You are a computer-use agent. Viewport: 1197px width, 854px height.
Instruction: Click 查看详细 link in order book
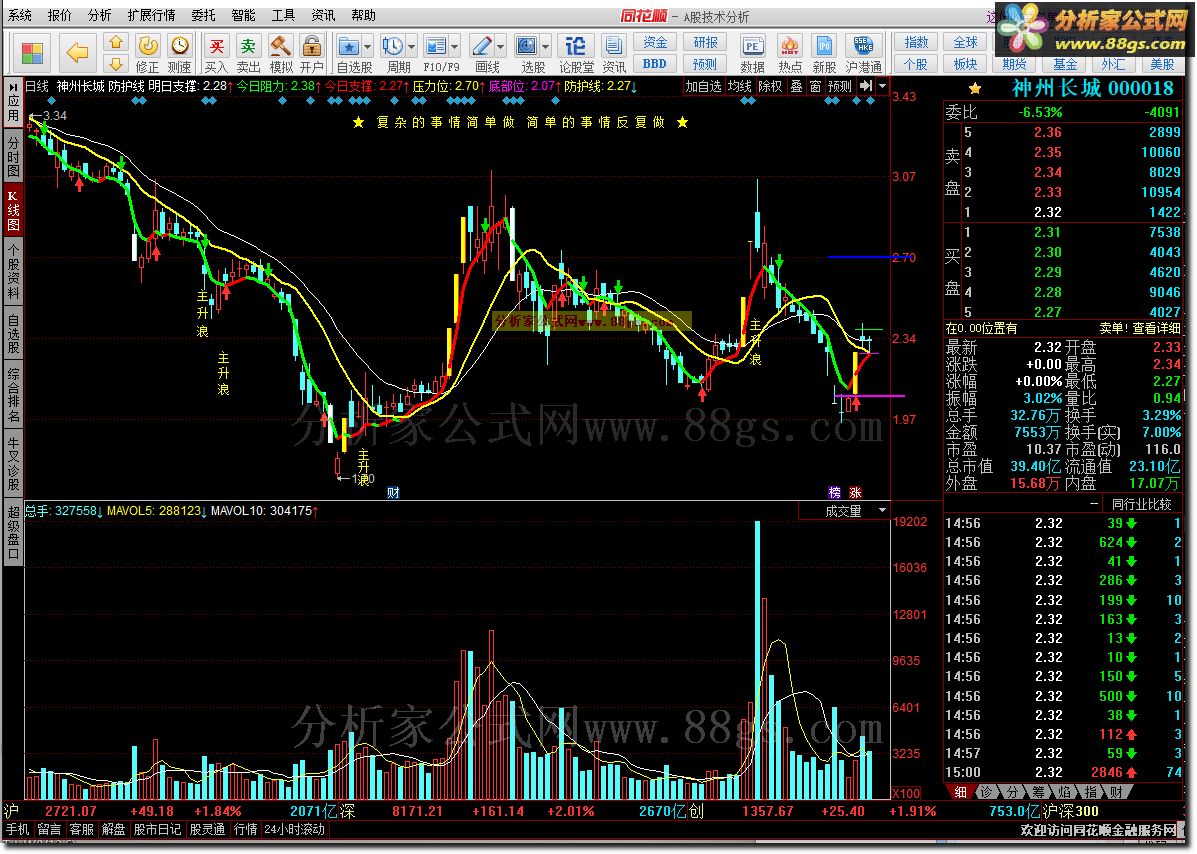click(1156, 328)
